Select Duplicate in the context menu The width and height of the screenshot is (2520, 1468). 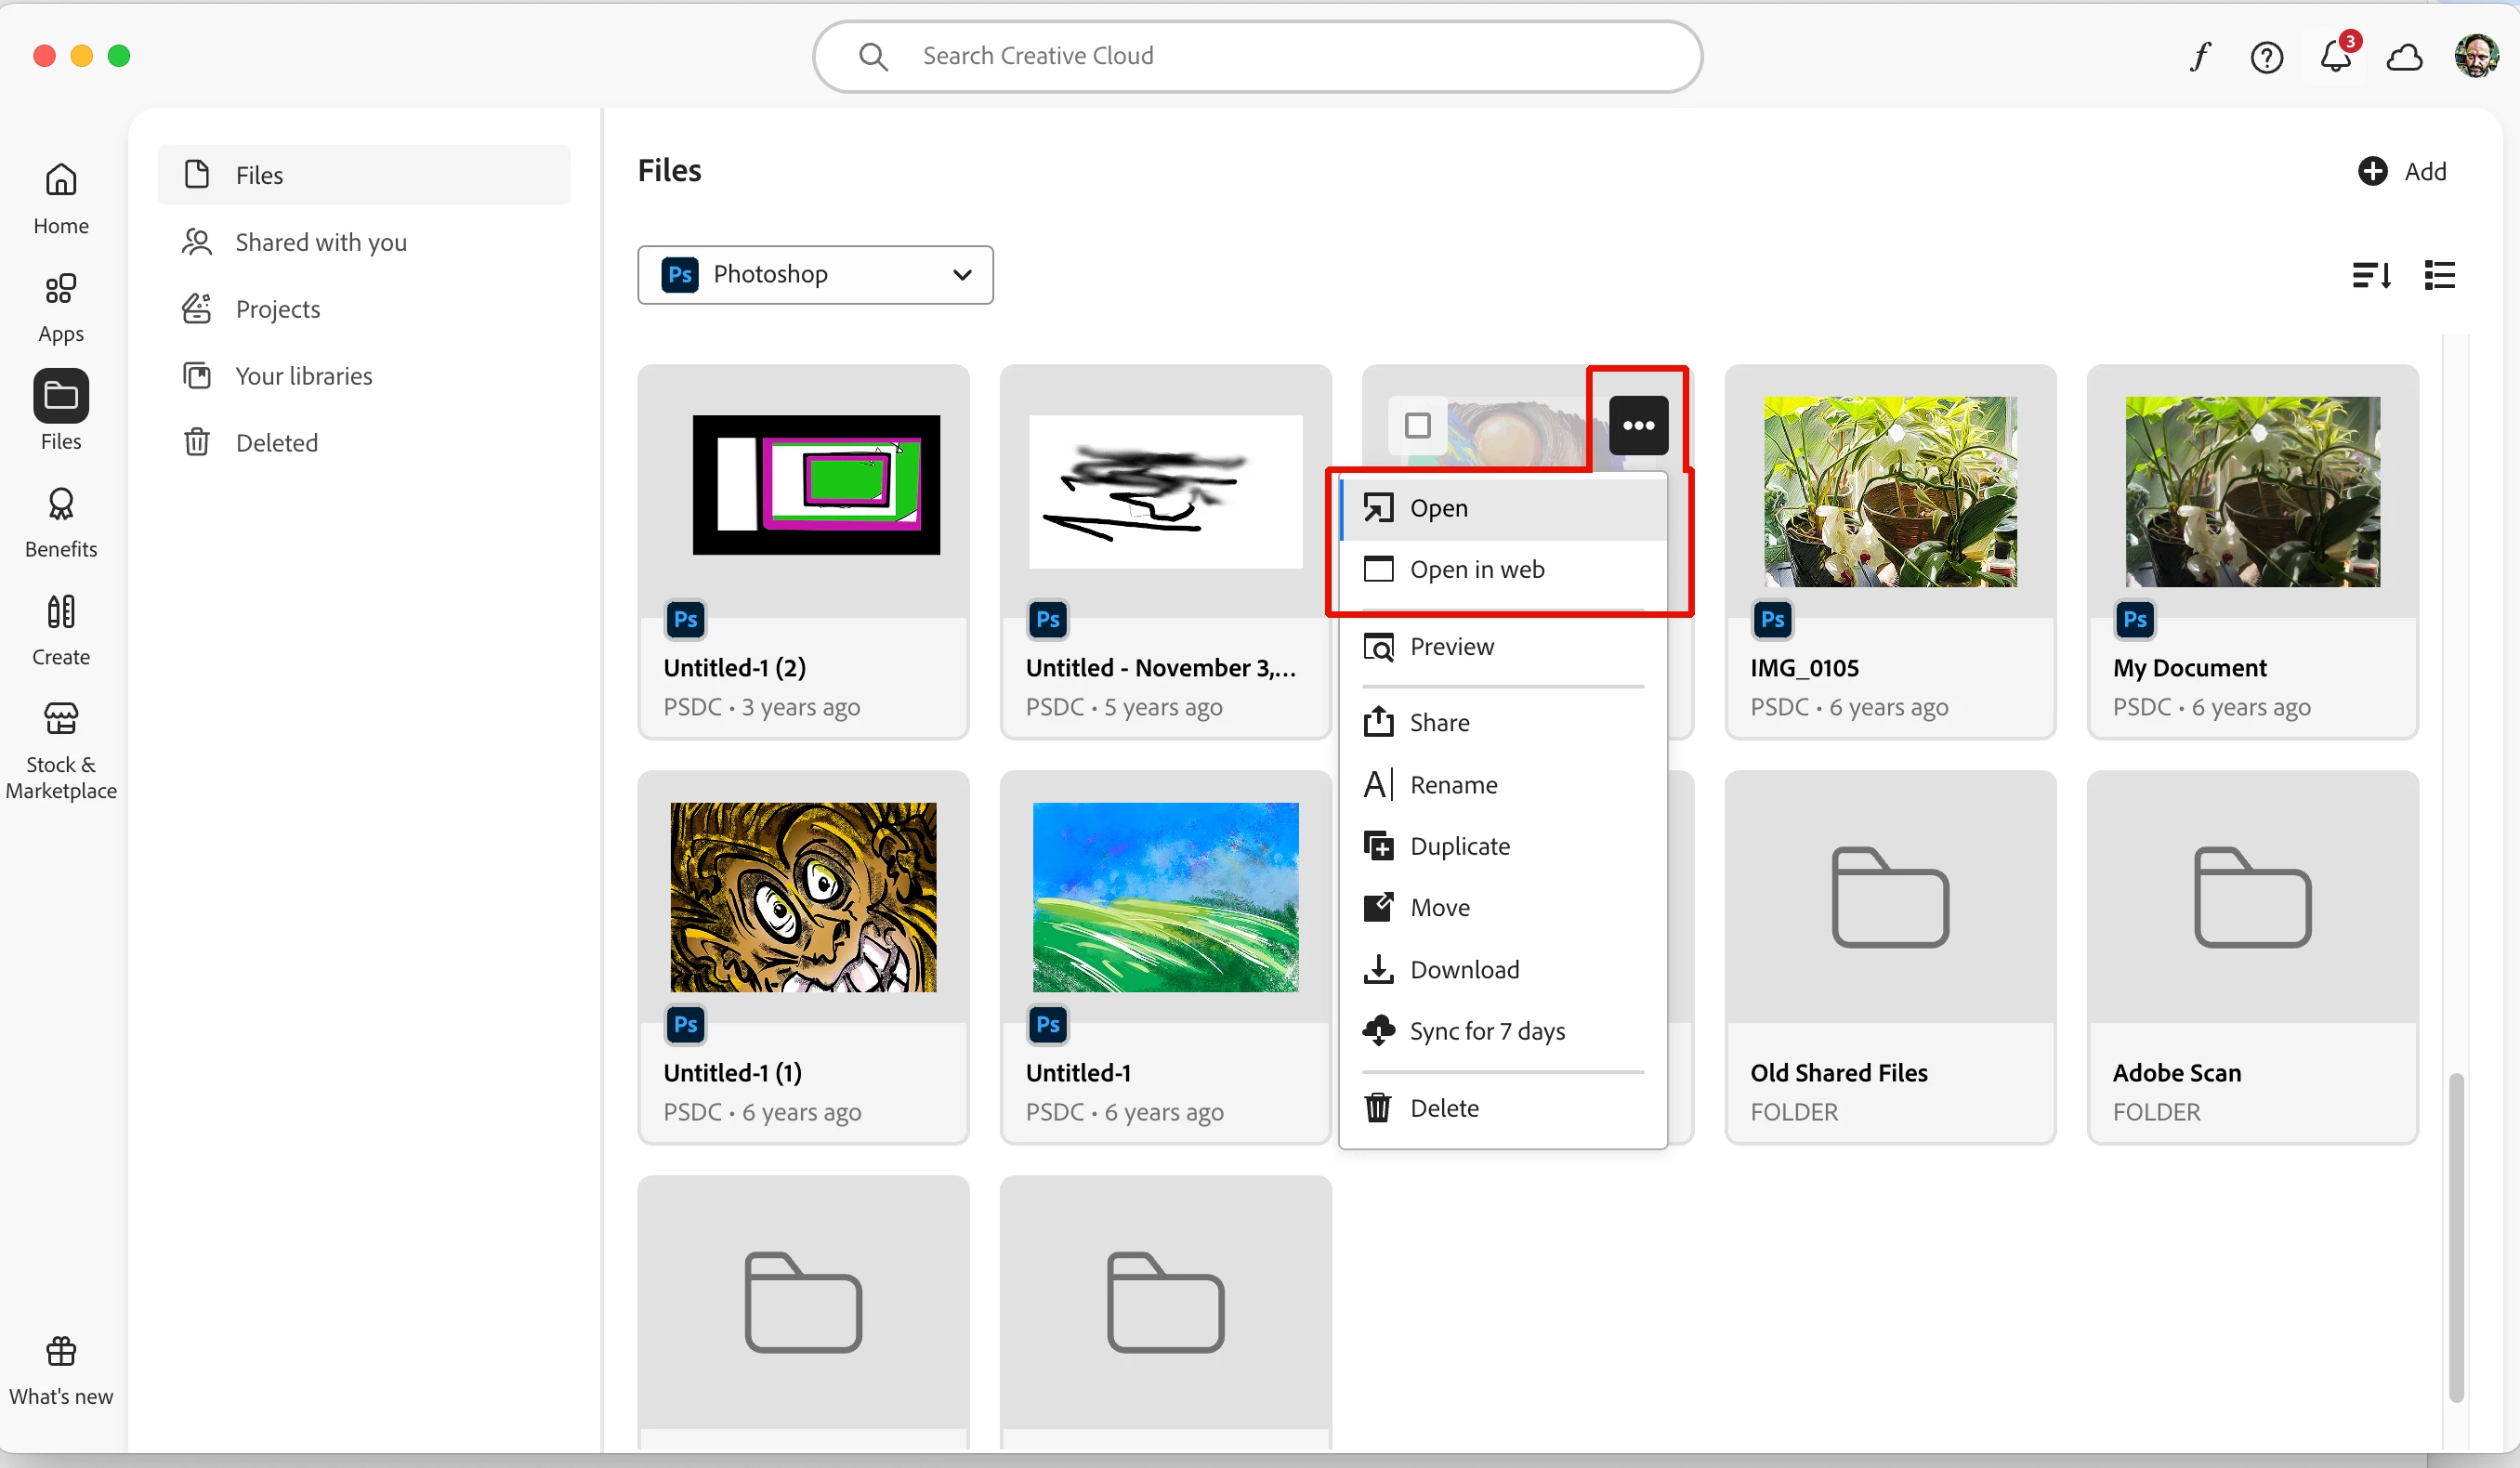click(1459, 846)
